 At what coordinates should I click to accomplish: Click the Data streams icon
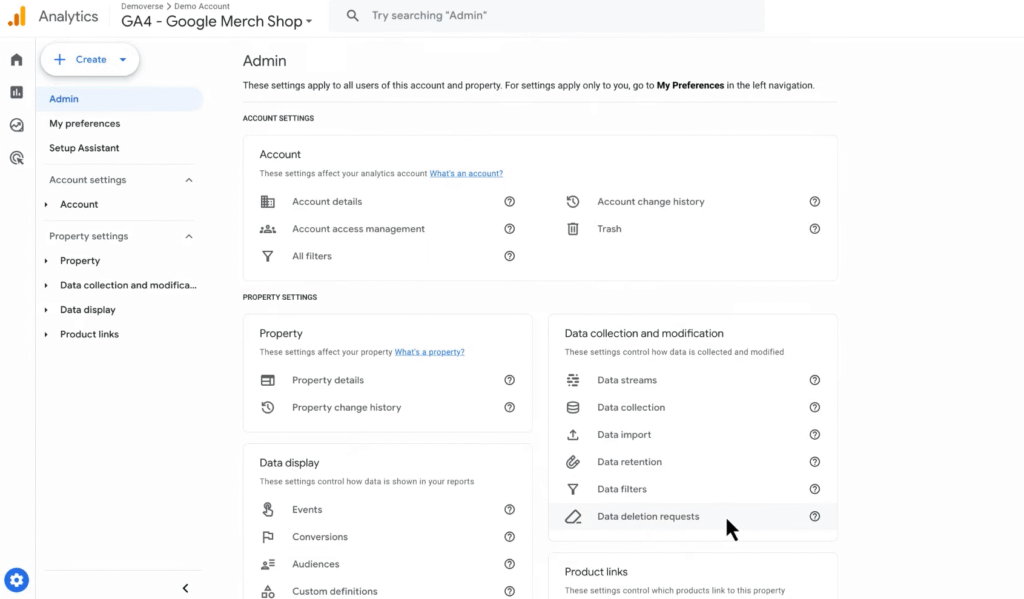573,380
